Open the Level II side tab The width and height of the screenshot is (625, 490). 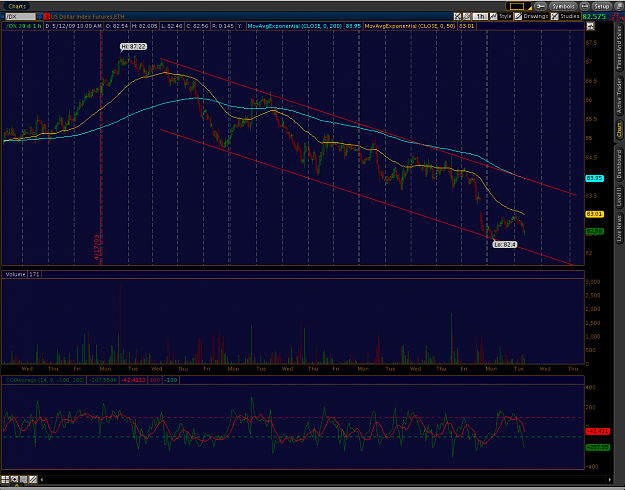tap(619, 197)
